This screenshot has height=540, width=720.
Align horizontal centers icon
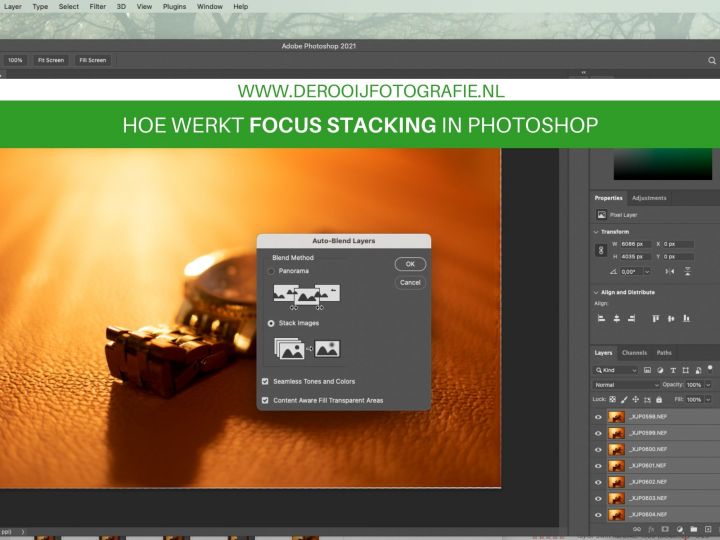(x=617, y=318)
